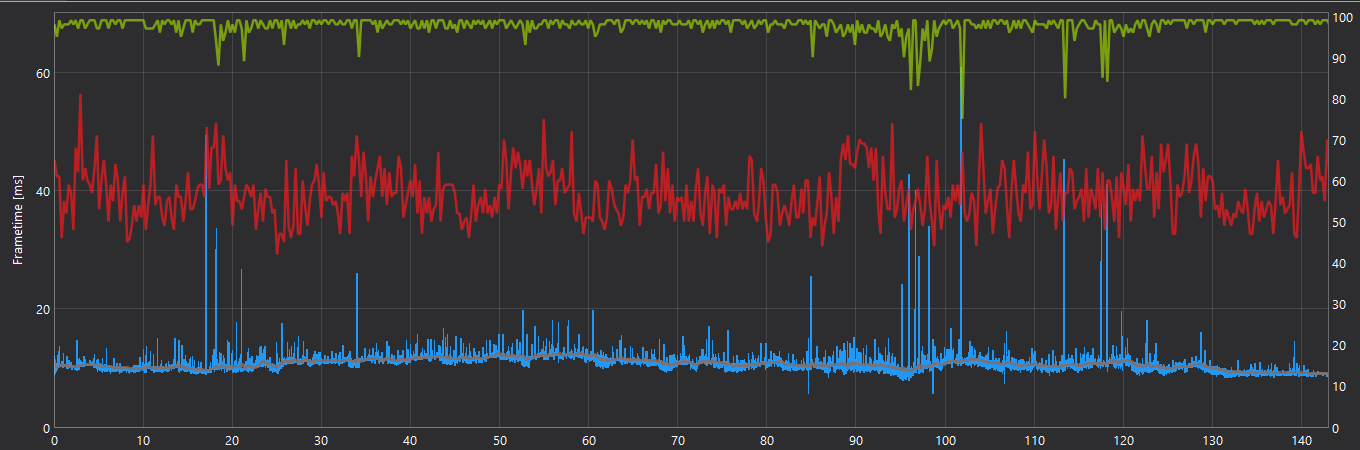This screenshot has width=1360, height=450.
Task: Select the 90 label on the right percentage axis
Action: [x=1340, y=60]
